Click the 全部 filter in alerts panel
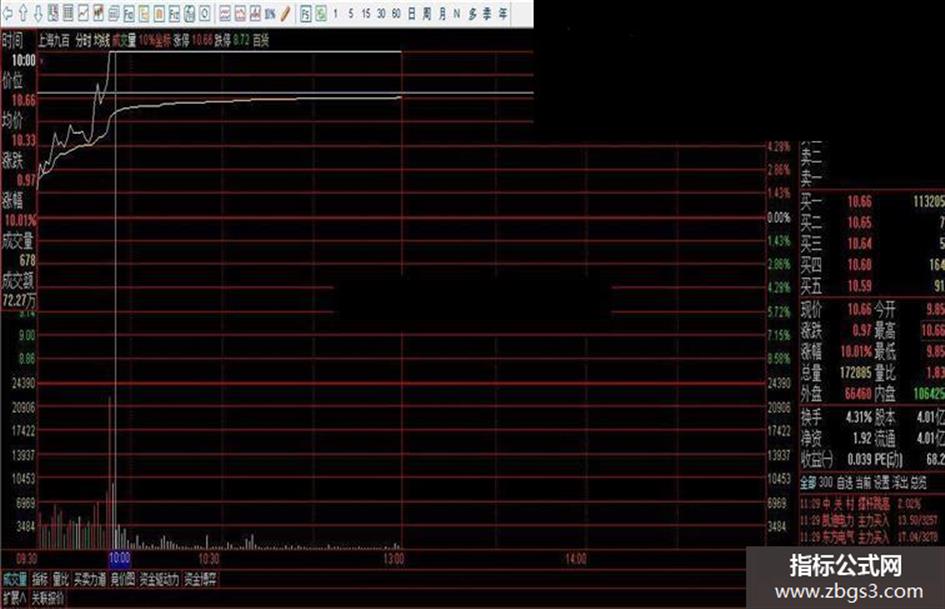 click(808, 482)
